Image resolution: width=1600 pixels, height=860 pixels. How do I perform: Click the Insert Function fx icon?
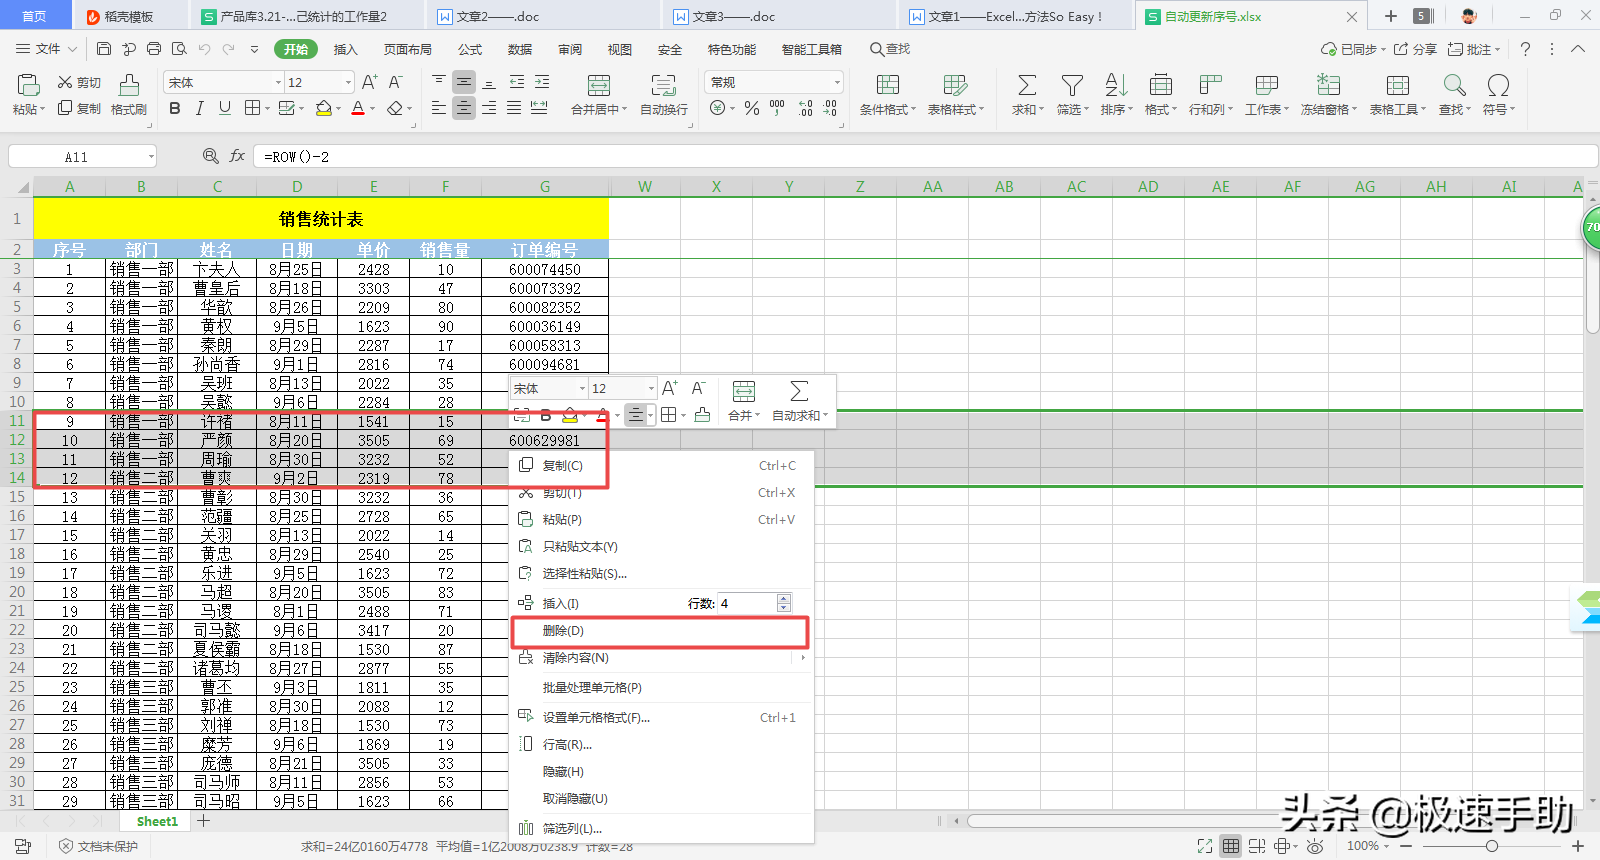(x=237, y=156)
